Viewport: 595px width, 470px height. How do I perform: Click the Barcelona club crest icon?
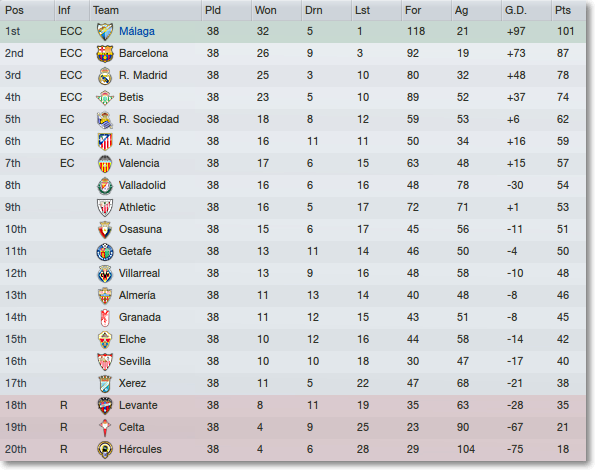tap(105, 53)
